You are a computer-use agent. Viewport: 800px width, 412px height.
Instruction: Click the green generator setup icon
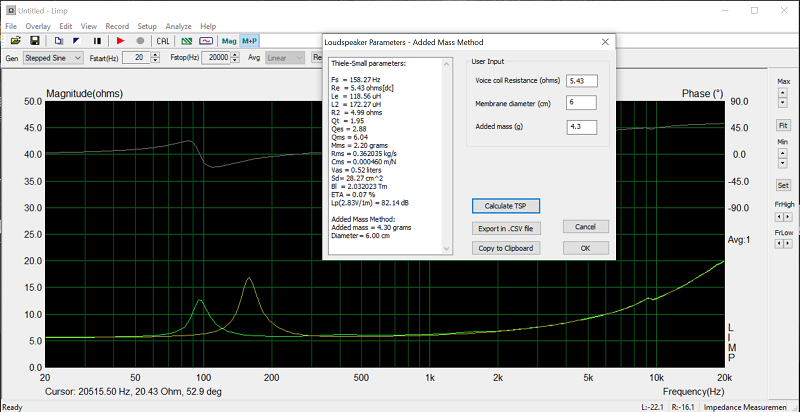click(x=187, y=41)
